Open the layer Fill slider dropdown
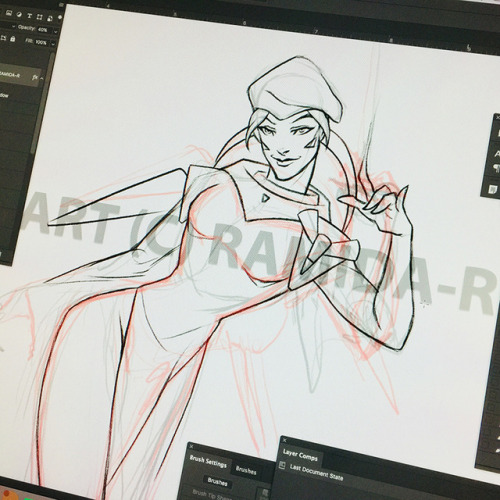500x500 pixels. [53, 44]
